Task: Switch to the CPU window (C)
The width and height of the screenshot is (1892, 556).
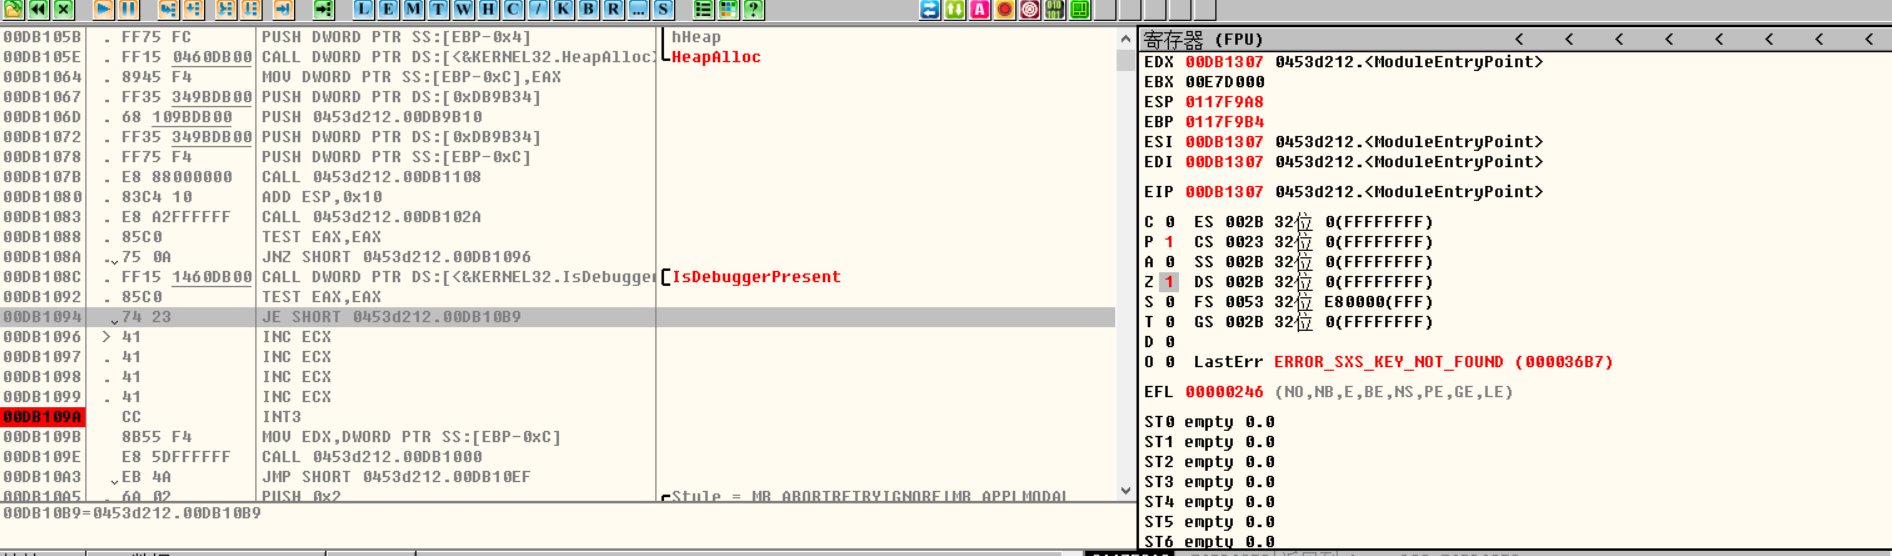Action: tap(513, 9)
